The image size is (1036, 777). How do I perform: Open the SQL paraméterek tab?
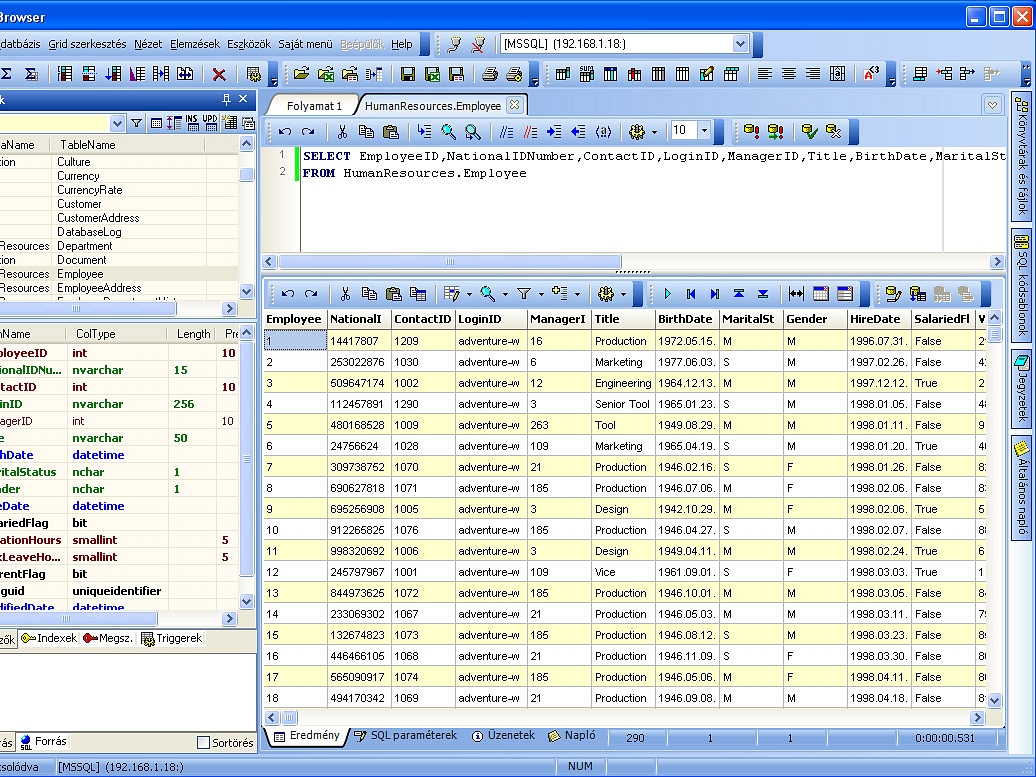pyautogui.click(x=405, y=736)
